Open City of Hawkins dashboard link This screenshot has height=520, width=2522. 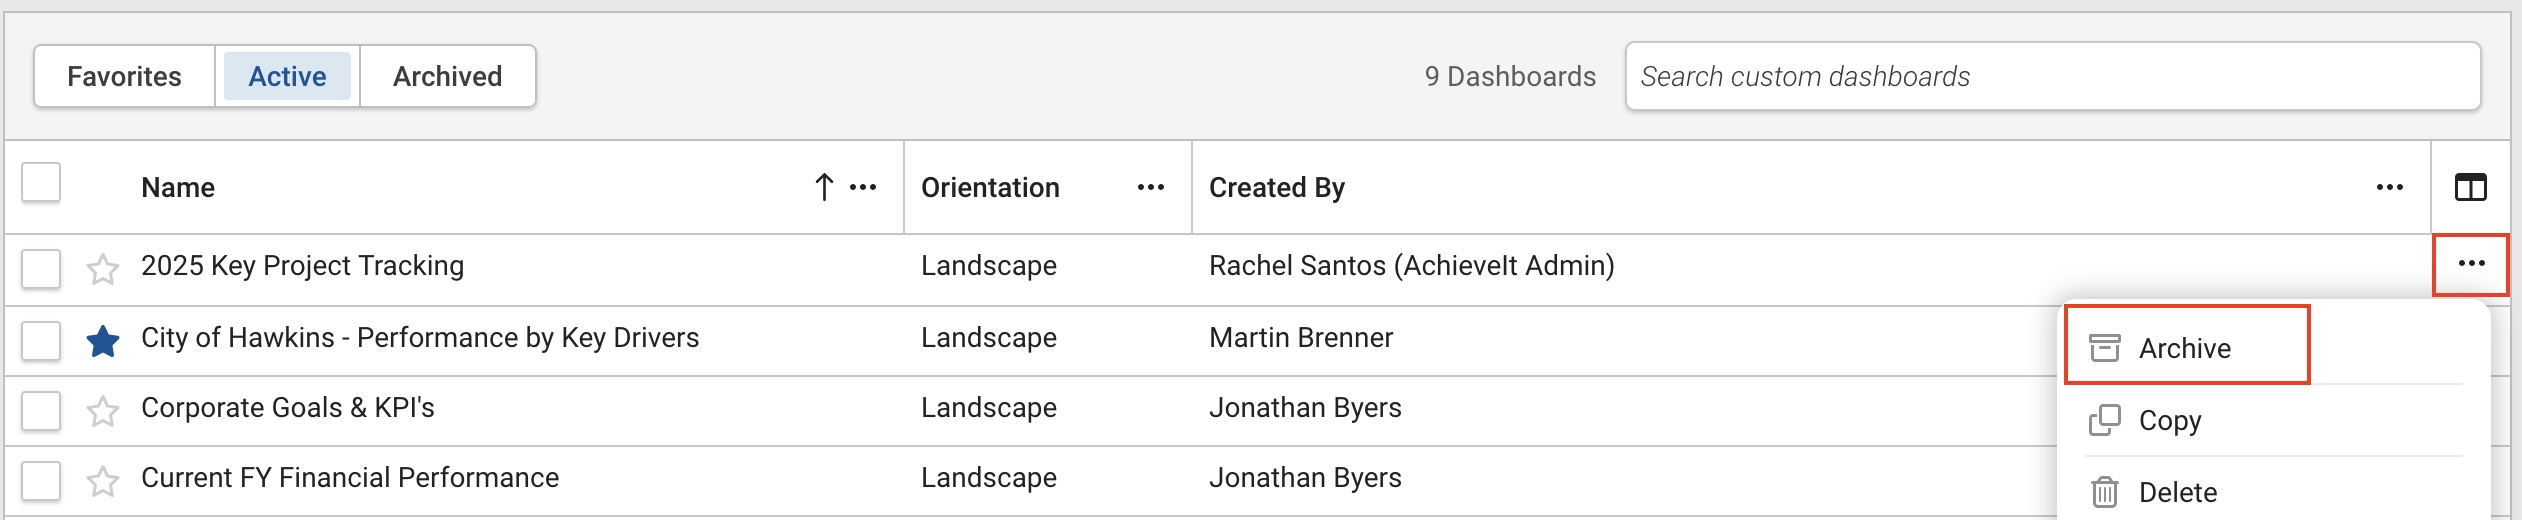tap(420, 338)
